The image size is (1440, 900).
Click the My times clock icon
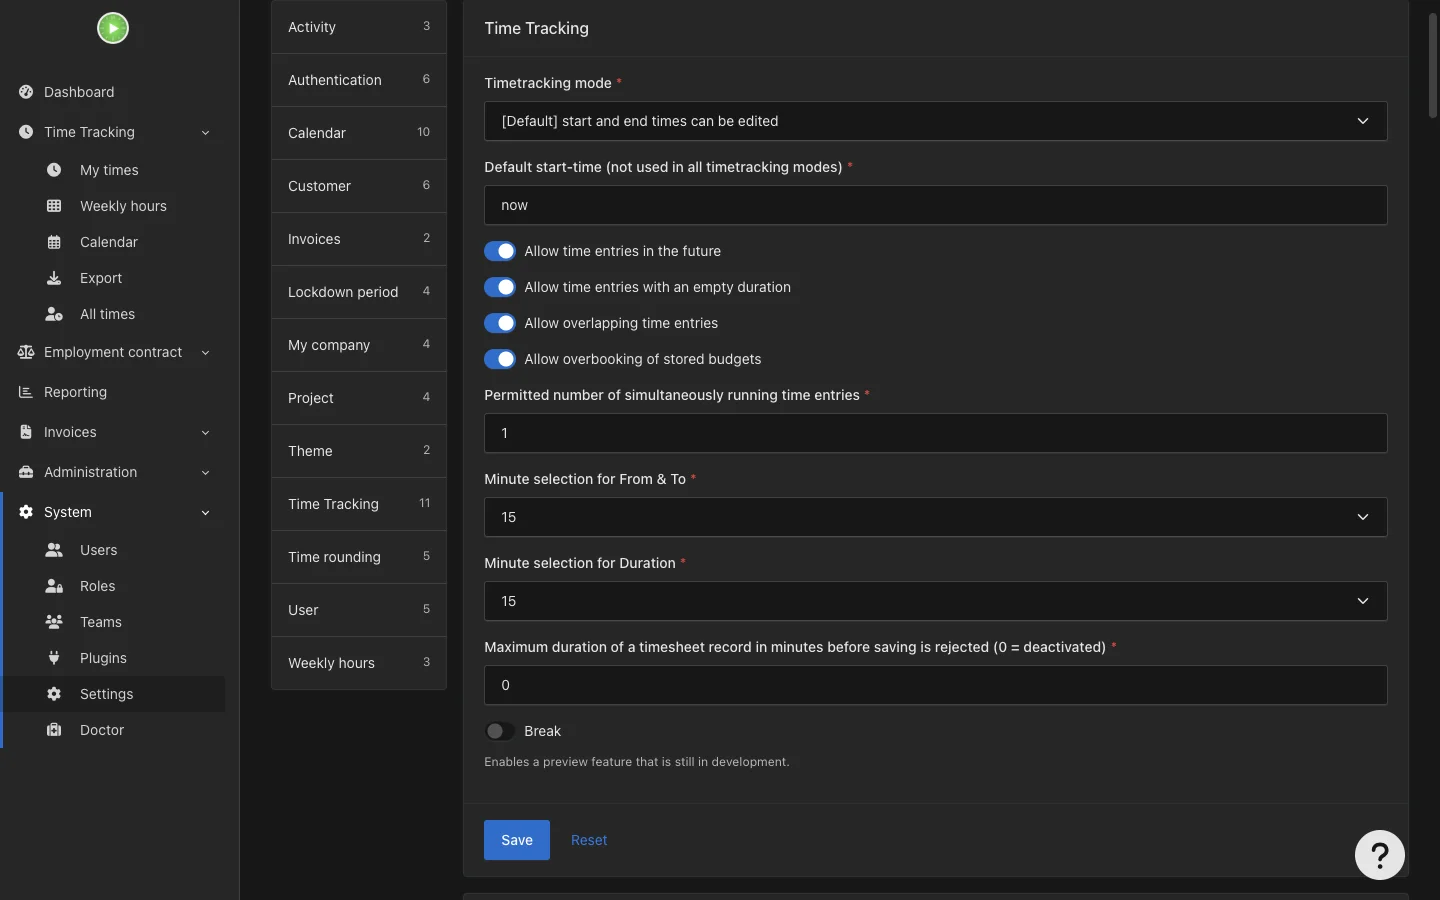tap(54, 170)
